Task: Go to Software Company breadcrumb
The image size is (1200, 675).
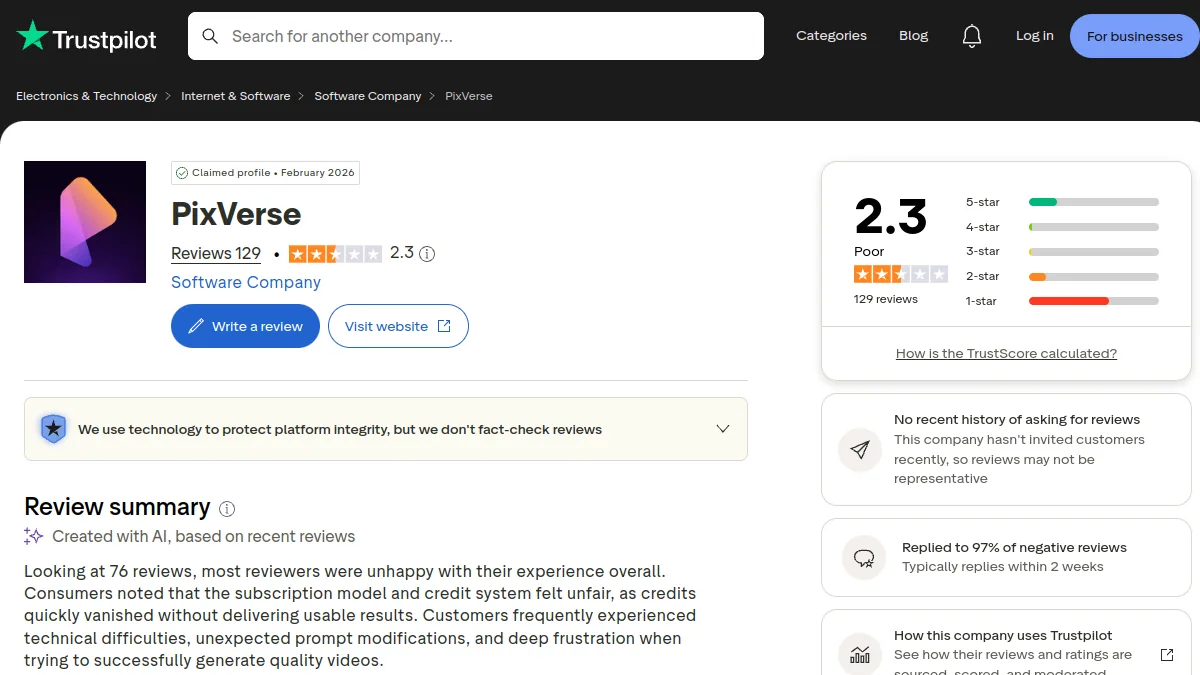Action: (368, 96)
